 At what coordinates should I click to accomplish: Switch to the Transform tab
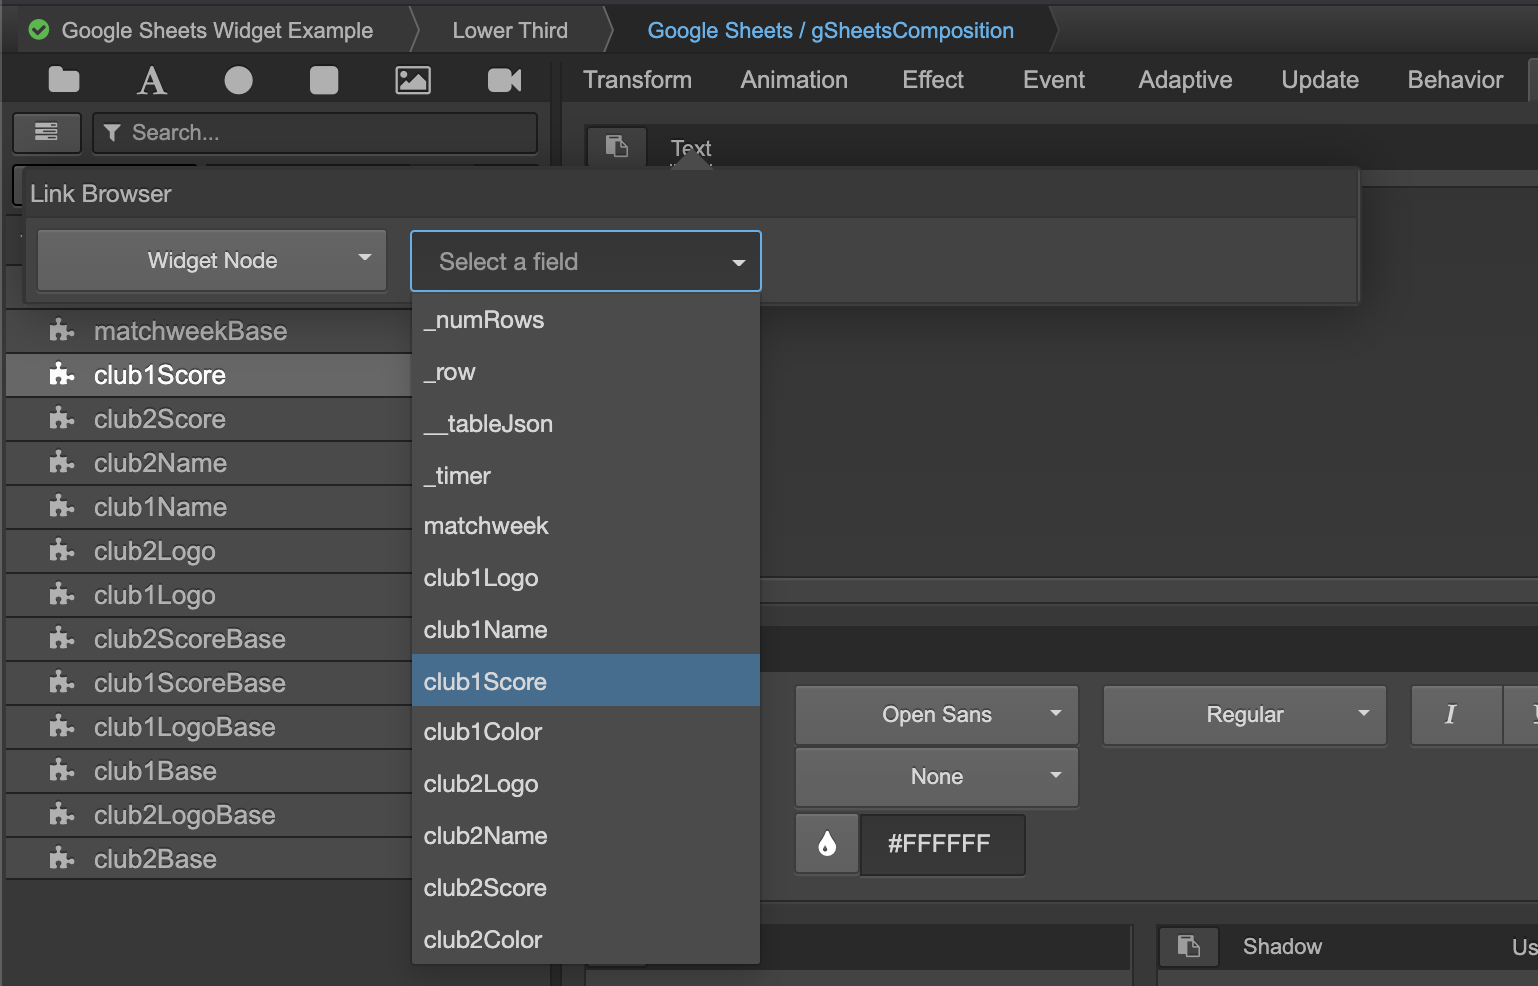coord(637,80)
